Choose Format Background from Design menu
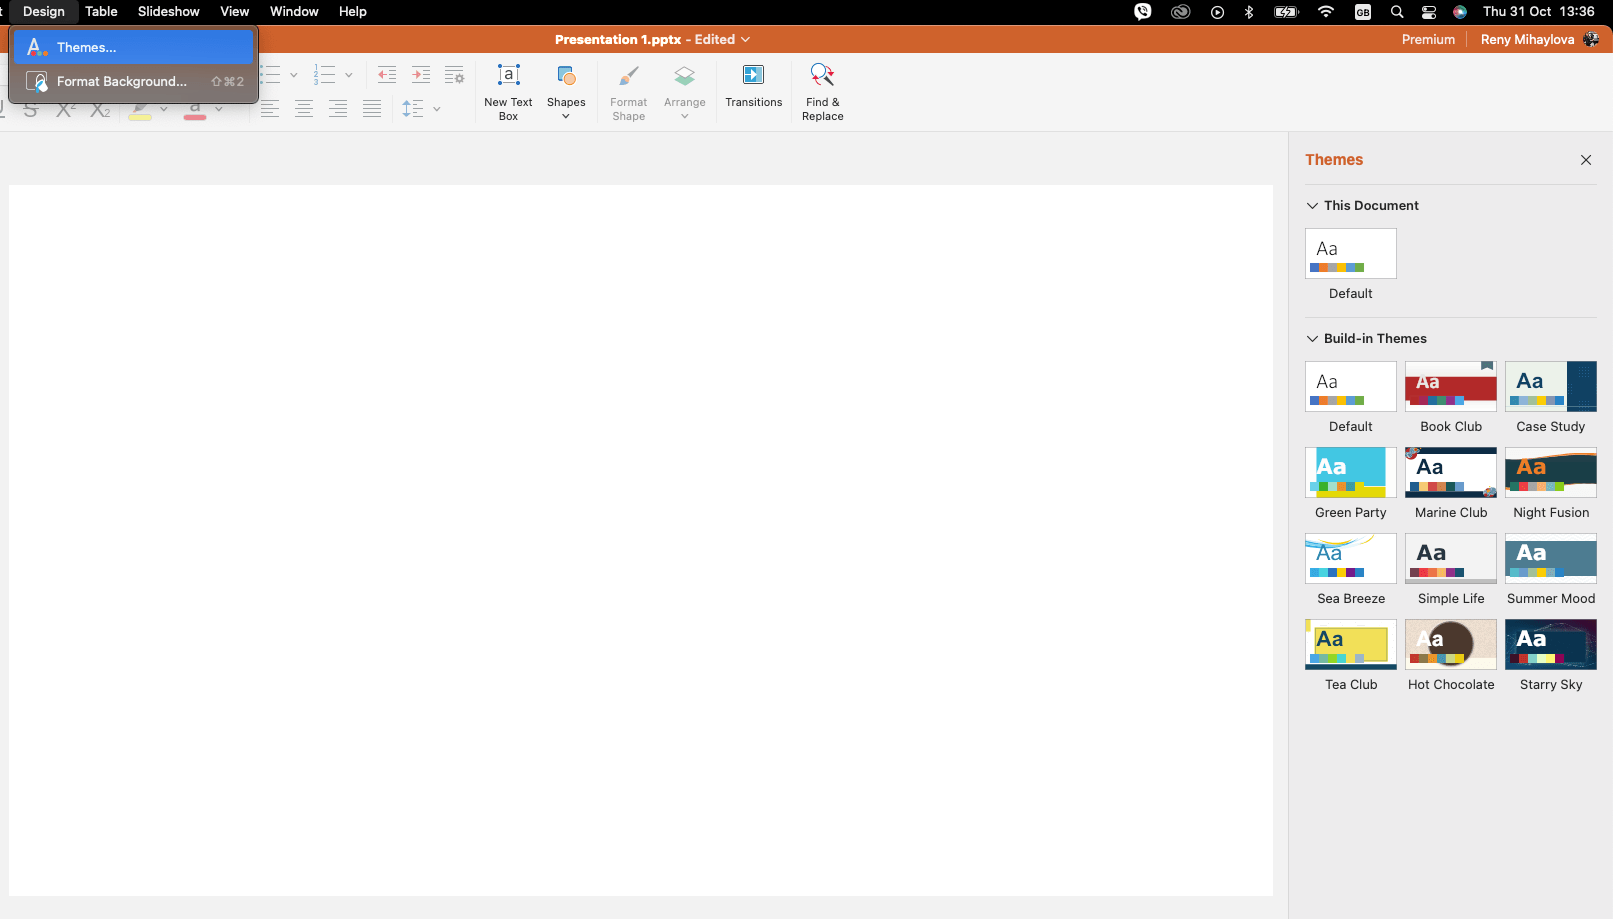1613x919 pixels. (x=120, y=81)
